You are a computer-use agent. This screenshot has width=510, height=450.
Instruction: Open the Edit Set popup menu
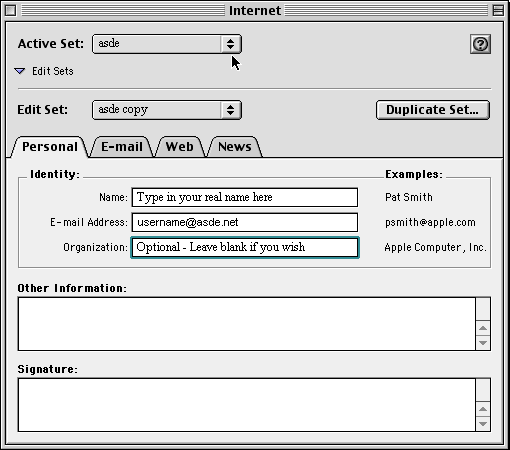point(167,110)
